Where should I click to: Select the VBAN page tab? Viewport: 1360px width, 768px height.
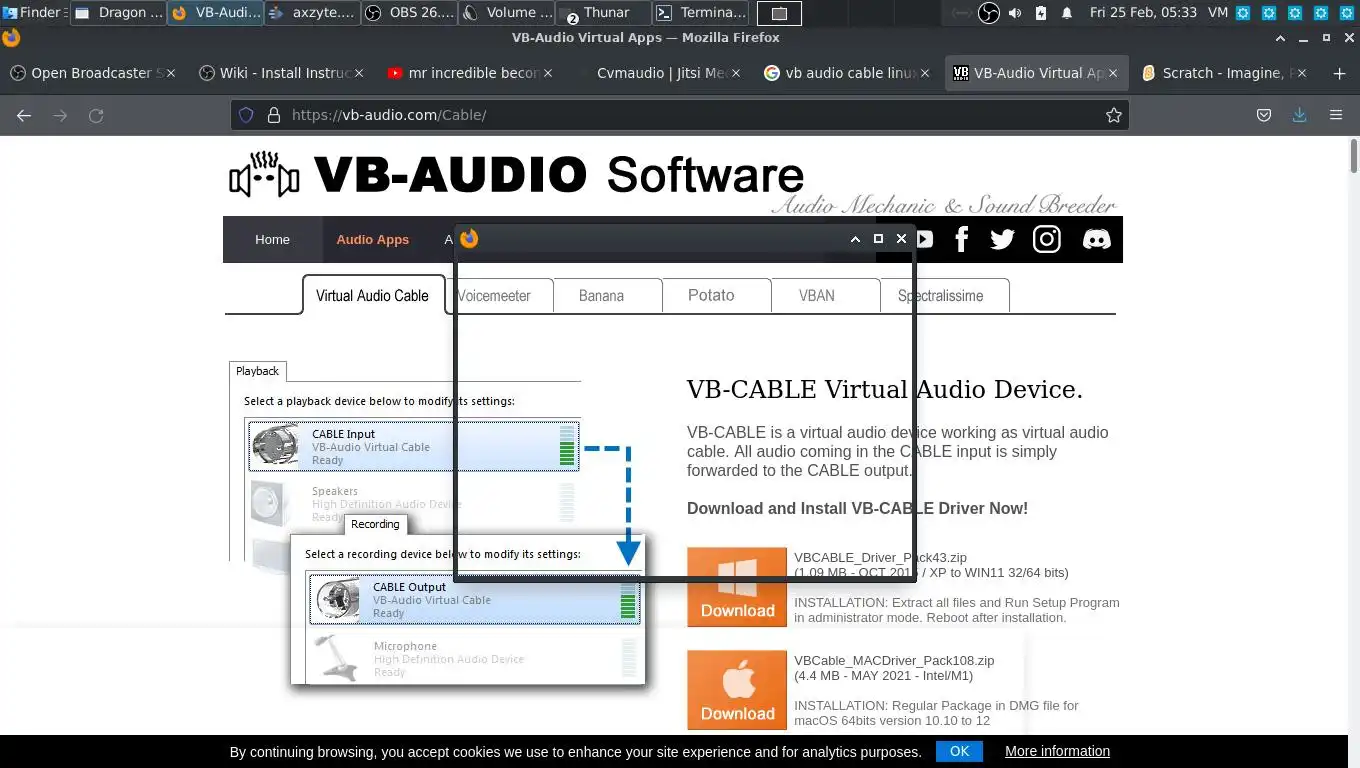816,296
